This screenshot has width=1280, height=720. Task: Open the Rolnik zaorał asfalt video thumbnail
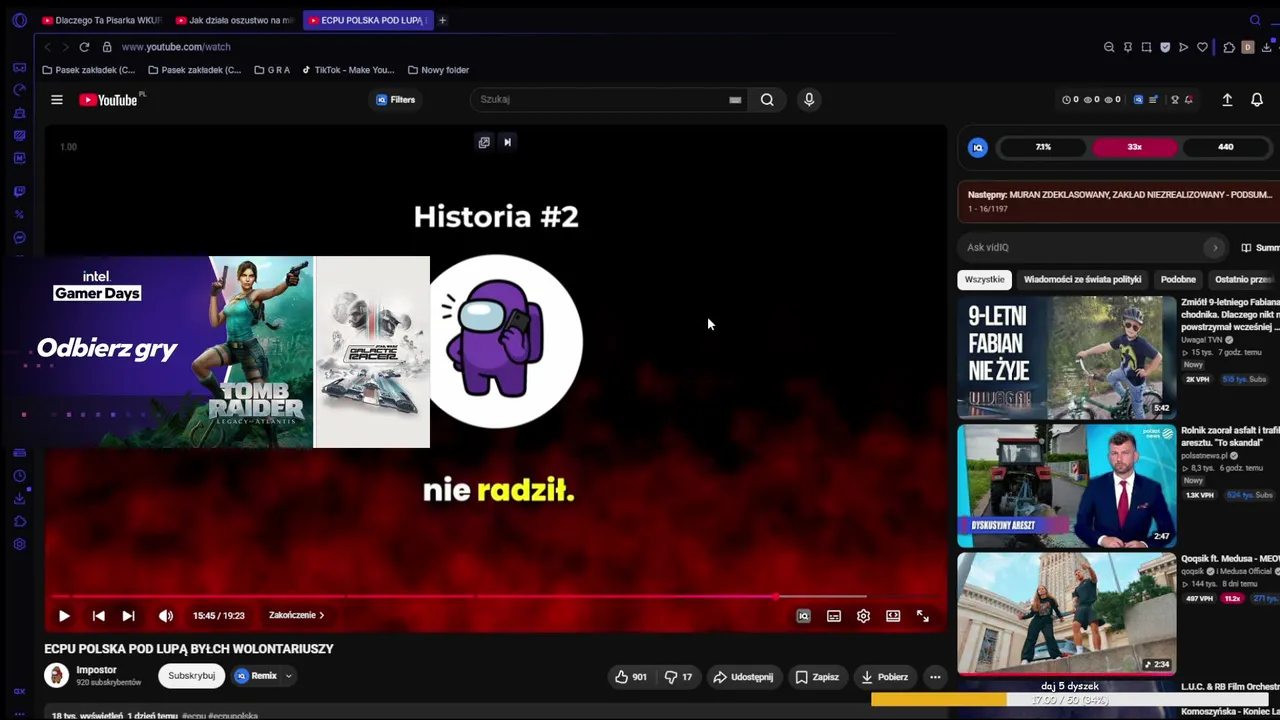[1067, 486]
